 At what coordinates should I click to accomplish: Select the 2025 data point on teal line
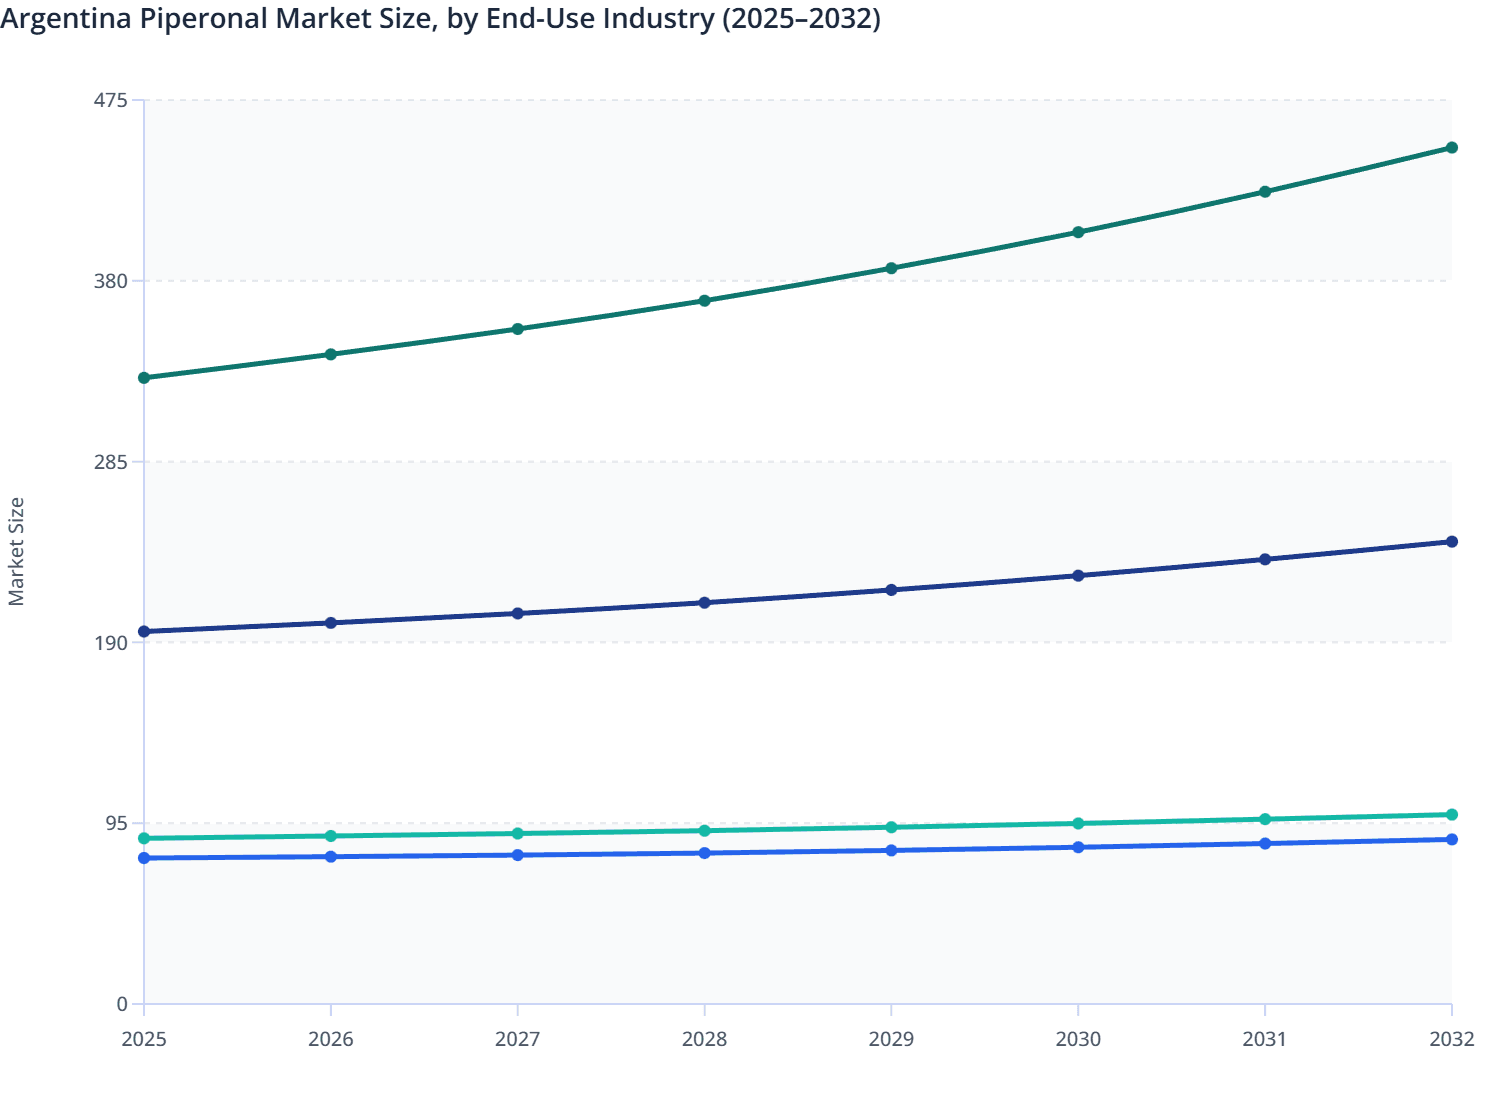click(143, 837)
